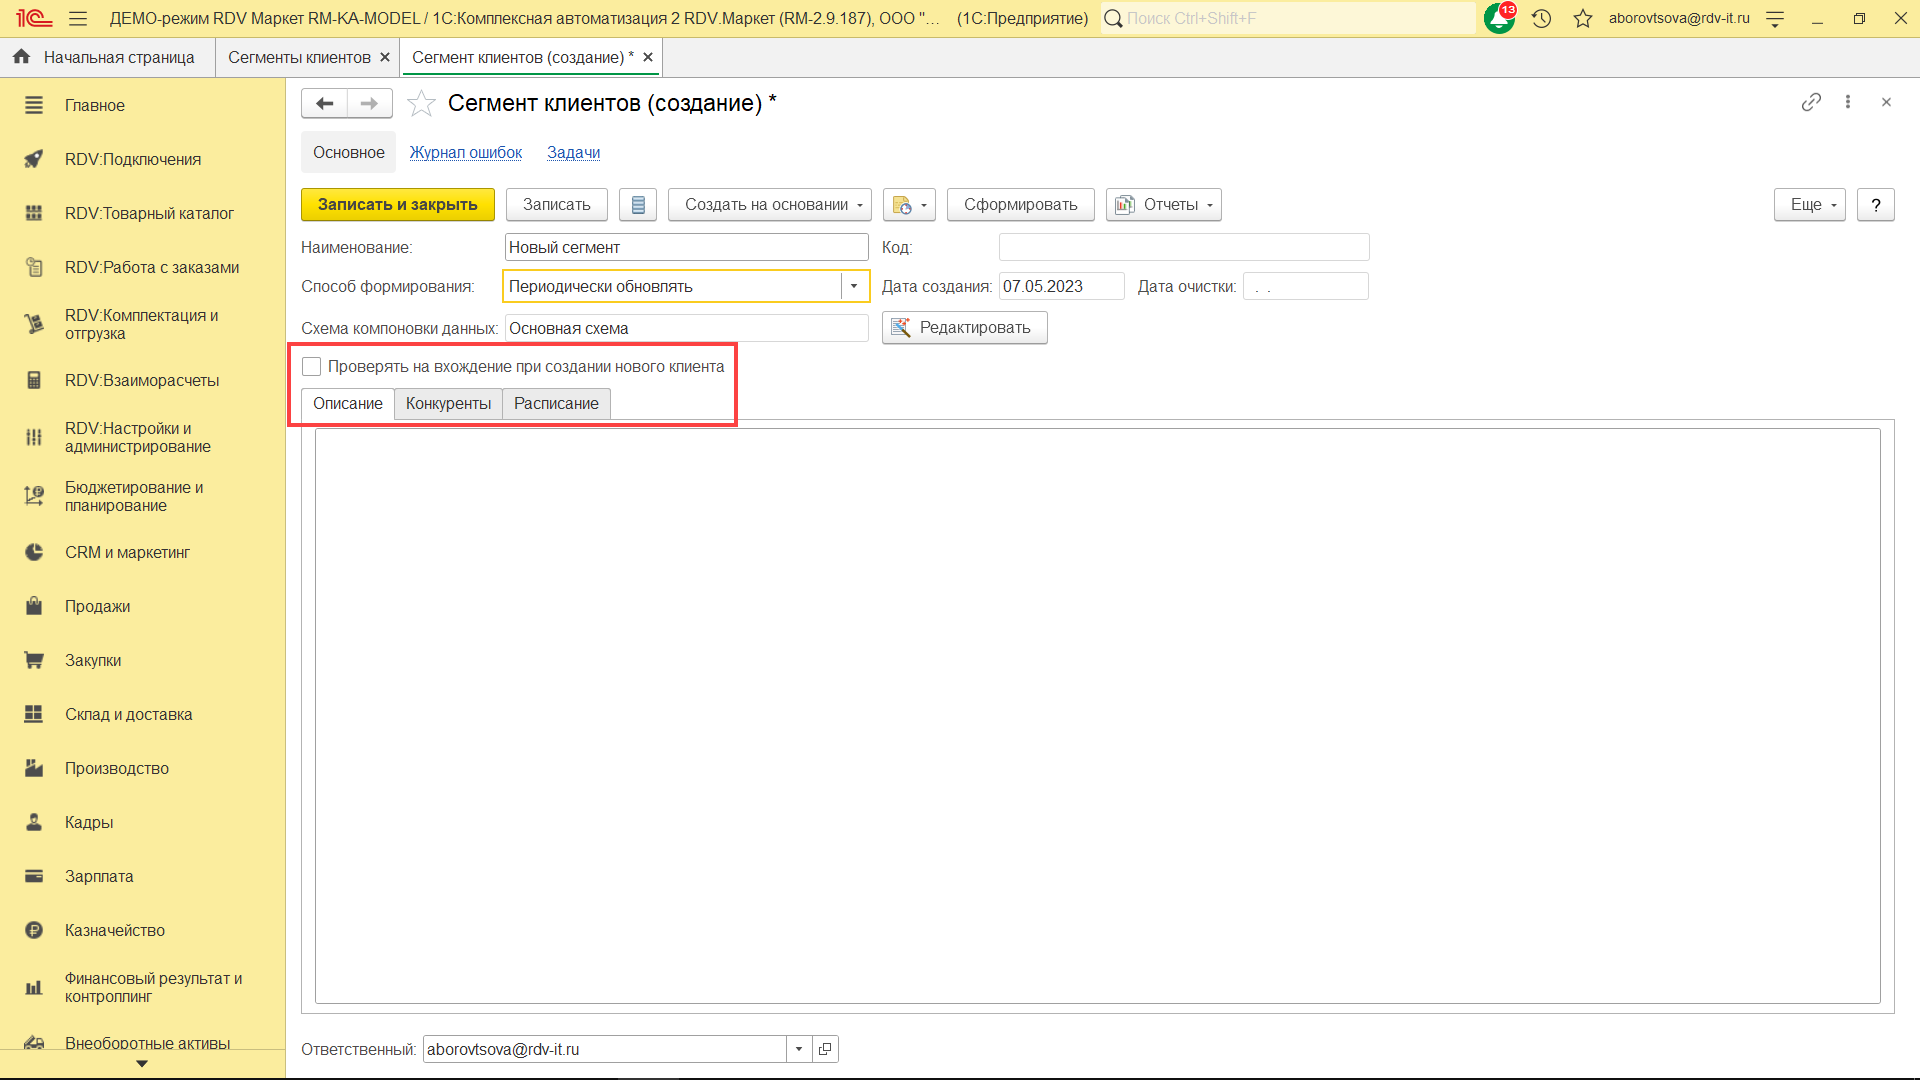Enable check on new client creation checkbox
Image resolution: width=1920 pixels, height=1080 pixels.
tap(312, 367)
